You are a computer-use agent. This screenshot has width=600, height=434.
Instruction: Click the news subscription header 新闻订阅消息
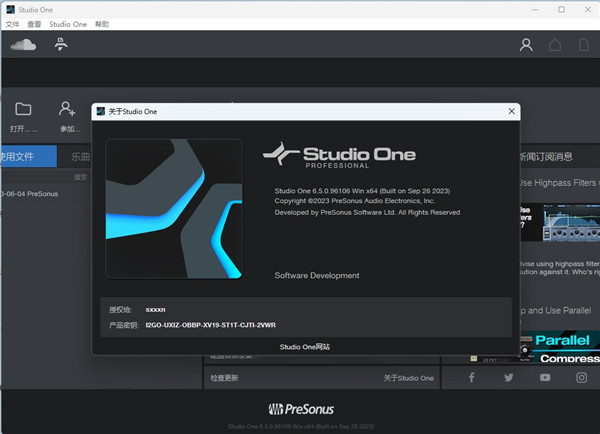[x=546, y=156]
